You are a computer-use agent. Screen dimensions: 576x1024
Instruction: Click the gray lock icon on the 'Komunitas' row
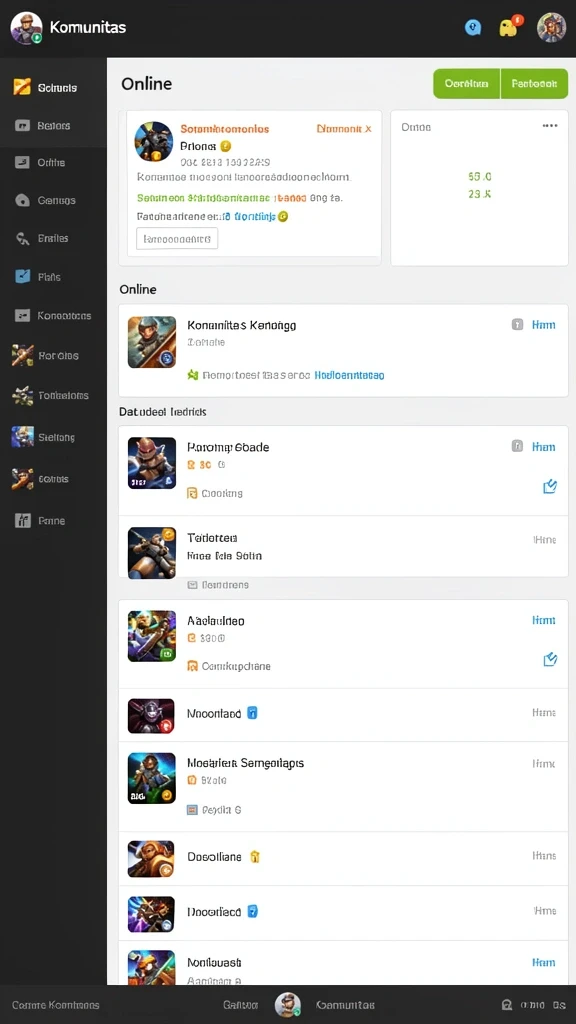517,324
